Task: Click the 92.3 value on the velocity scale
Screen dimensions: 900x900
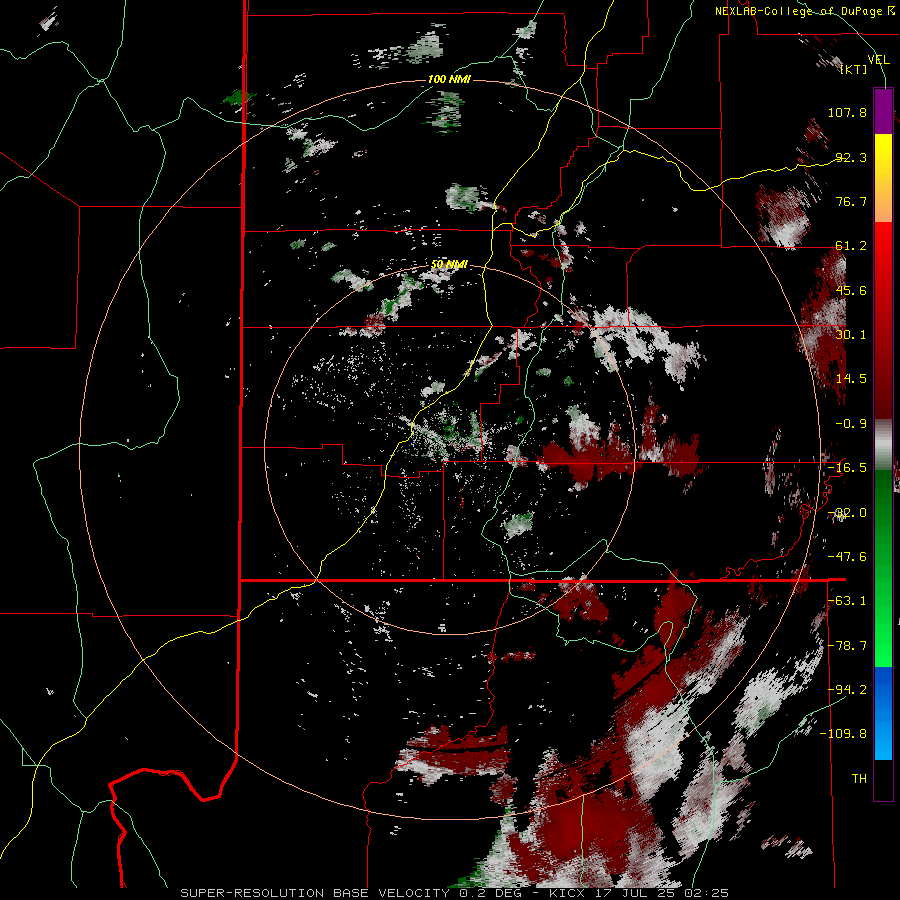Action: [851, 157]
